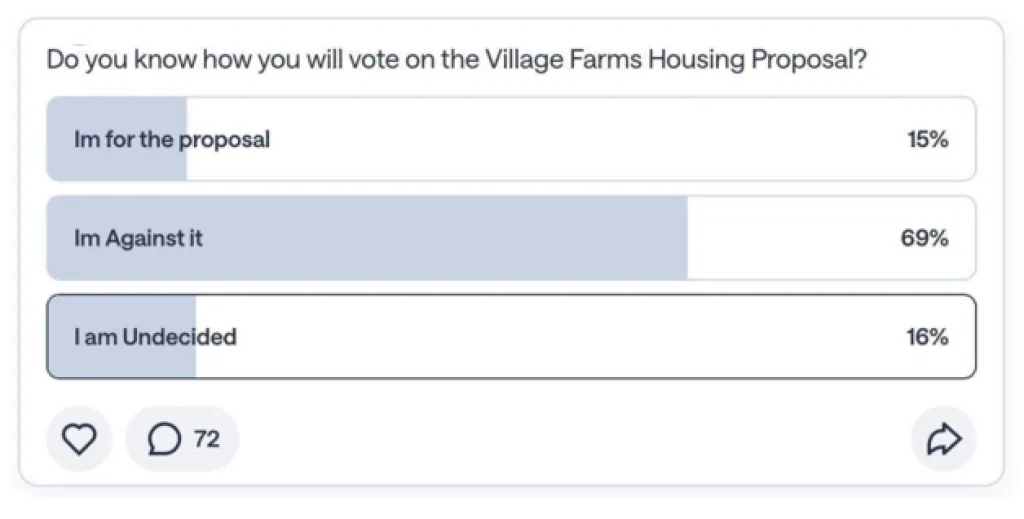1024x519 pixels.
Task: Click the 15% result percentage
Action: tap(927, 139)
